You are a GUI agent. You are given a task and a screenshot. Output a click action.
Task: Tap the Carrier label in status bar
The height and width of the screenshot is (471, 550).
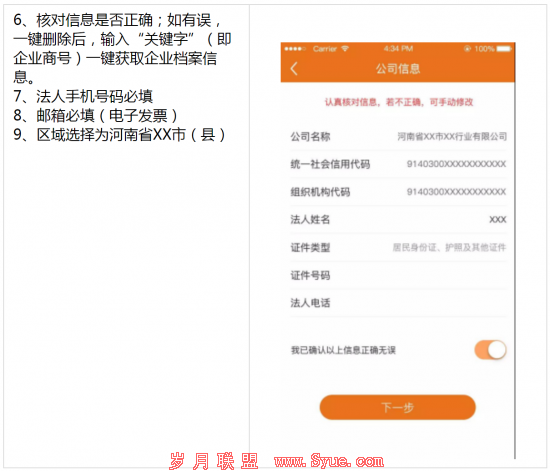click(325, 49)
